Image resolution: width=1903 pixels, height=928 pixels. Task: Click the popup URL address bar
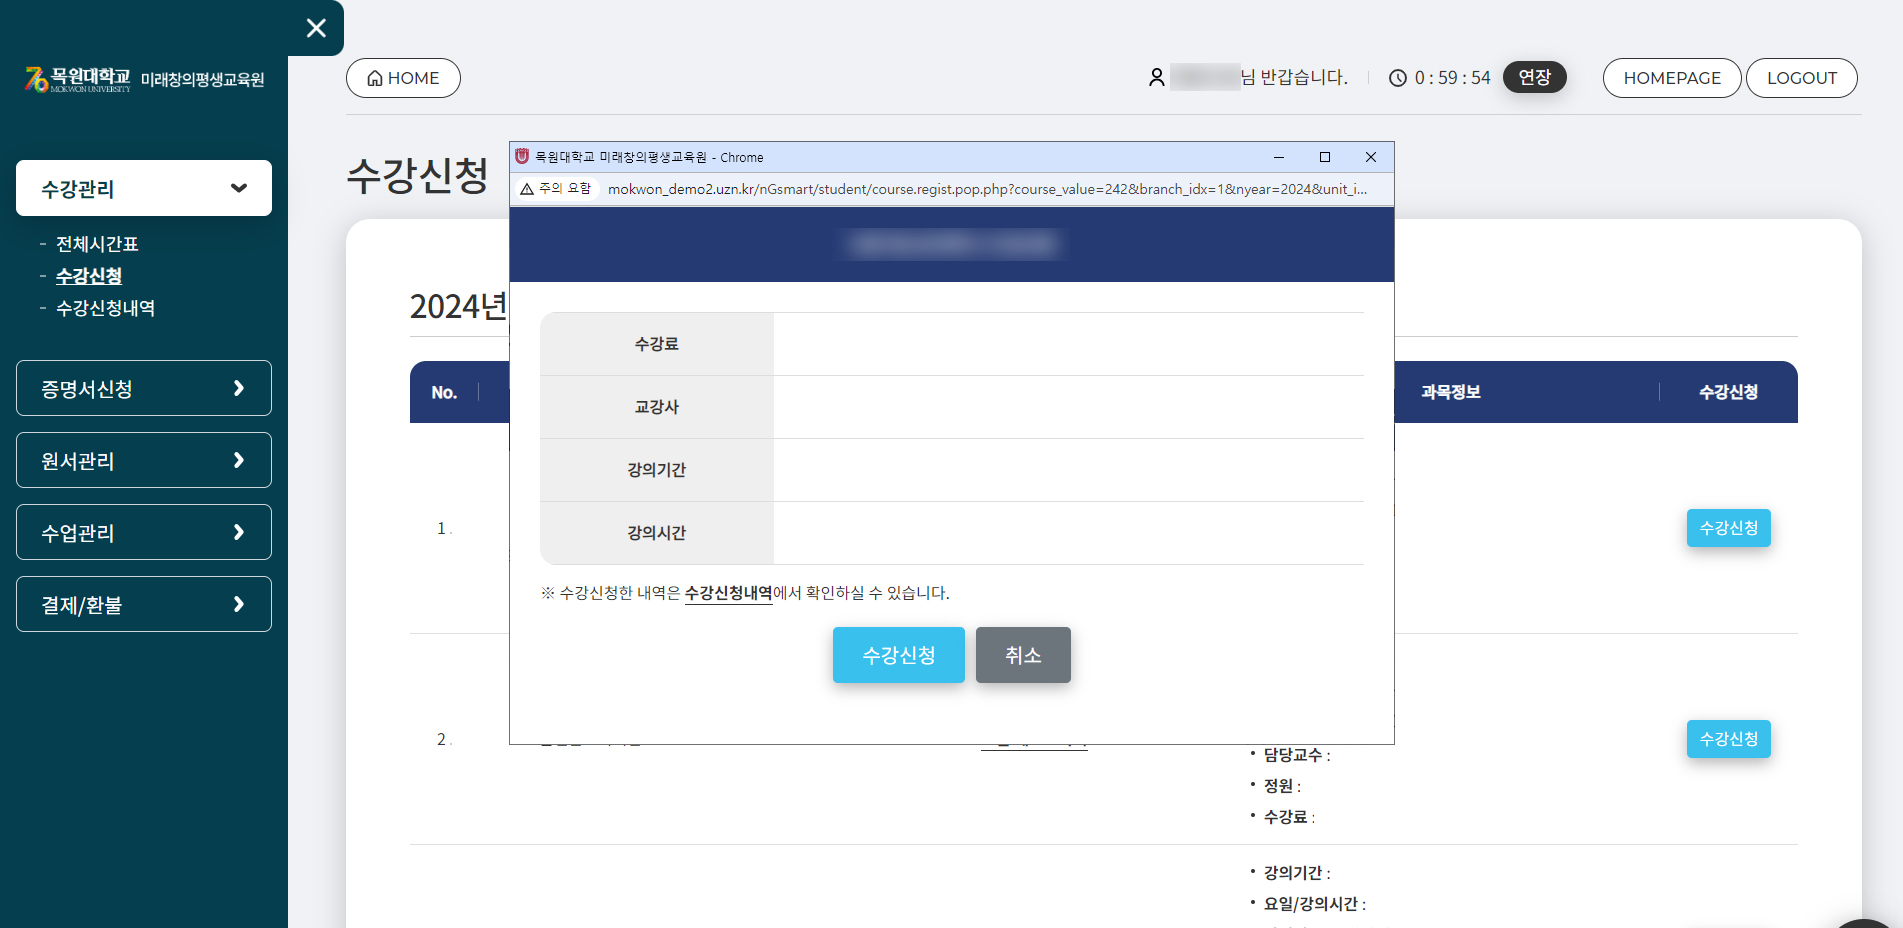pyautogui.click(x=986, y=189)
